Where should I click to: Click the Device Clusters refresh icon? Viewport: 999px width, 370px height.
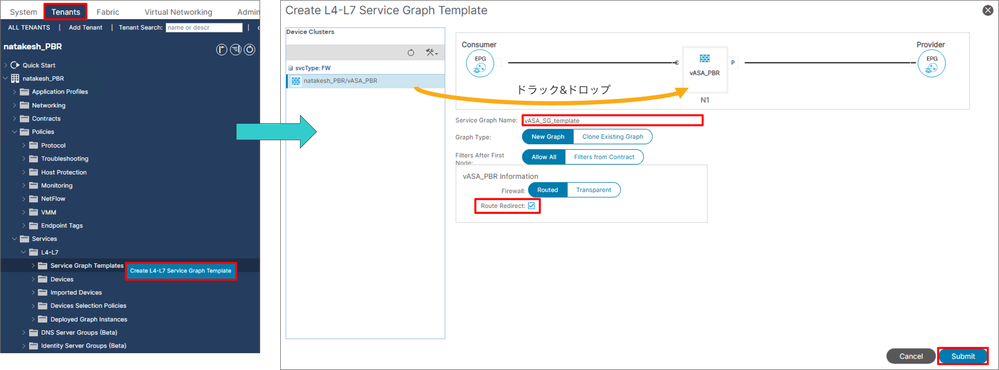tap(411, 52)
